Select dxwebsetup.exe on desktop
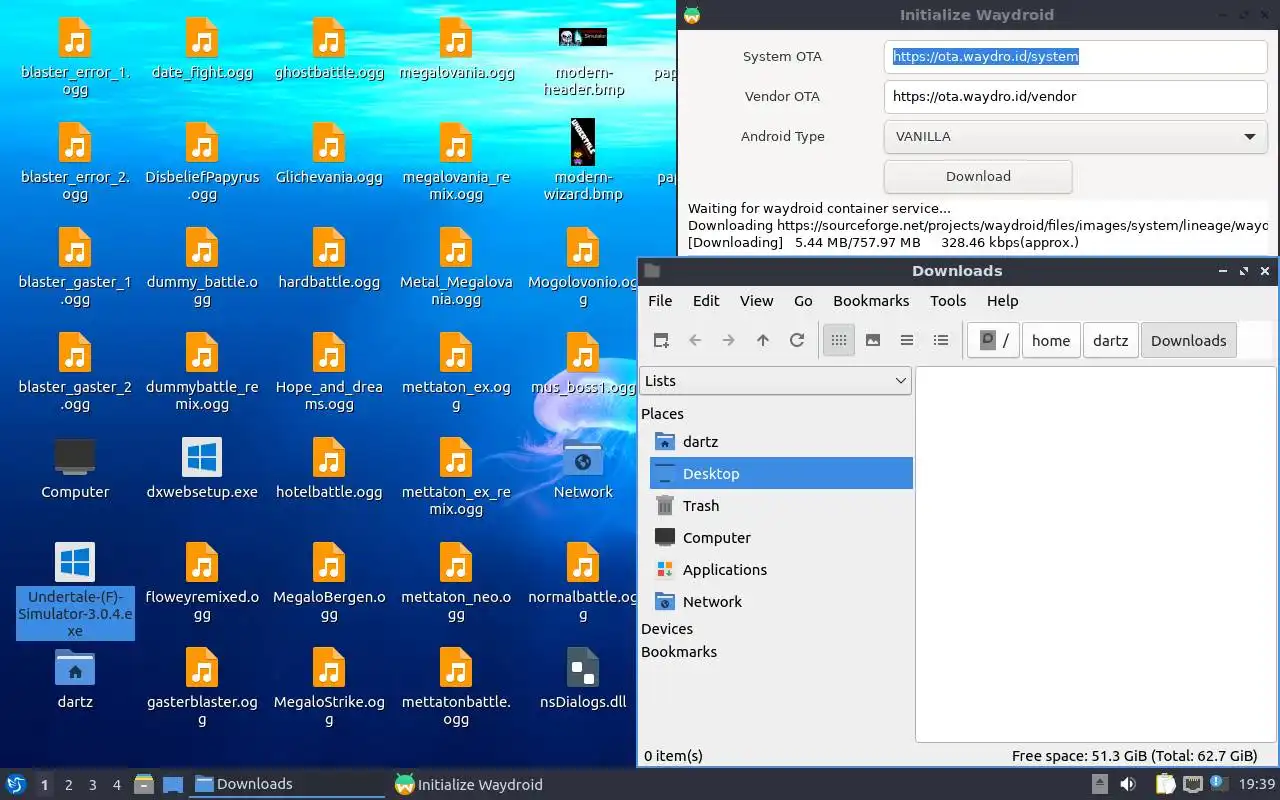1280x800 pixels. (x=202, y=469)
